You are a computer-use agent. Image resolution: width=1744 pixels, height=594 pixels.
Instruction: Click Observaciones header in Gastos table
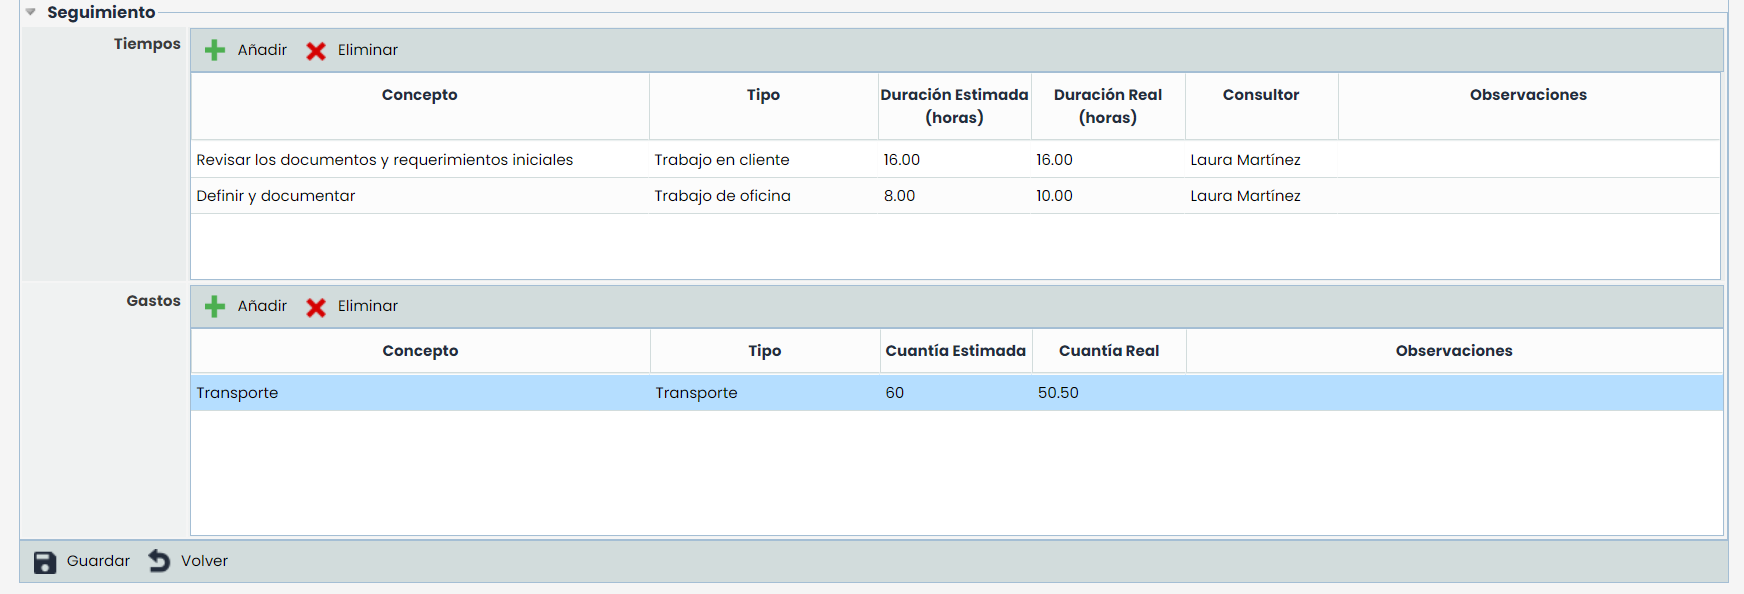[1453, 351]
